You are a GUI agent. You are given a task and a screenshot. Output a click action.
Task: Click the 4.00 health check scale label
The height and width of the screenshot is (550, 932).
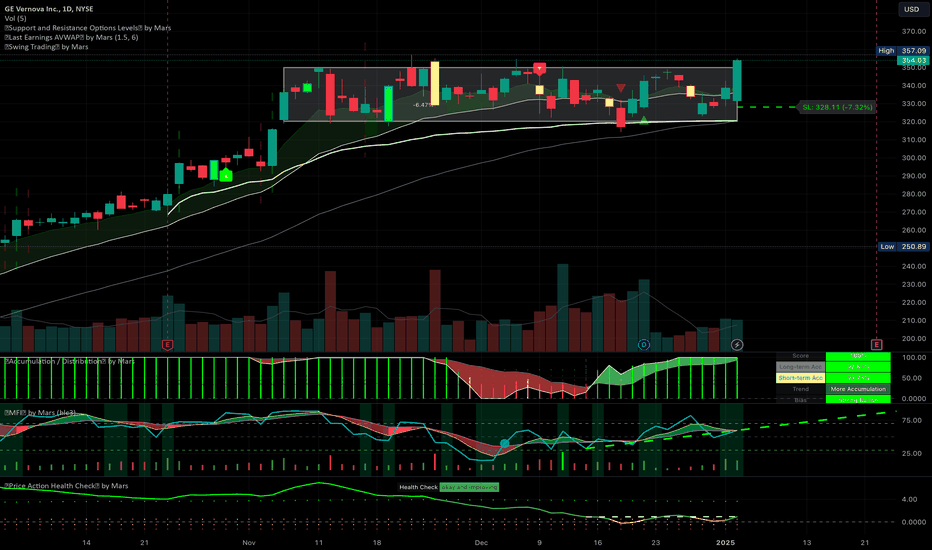point(909,499)
